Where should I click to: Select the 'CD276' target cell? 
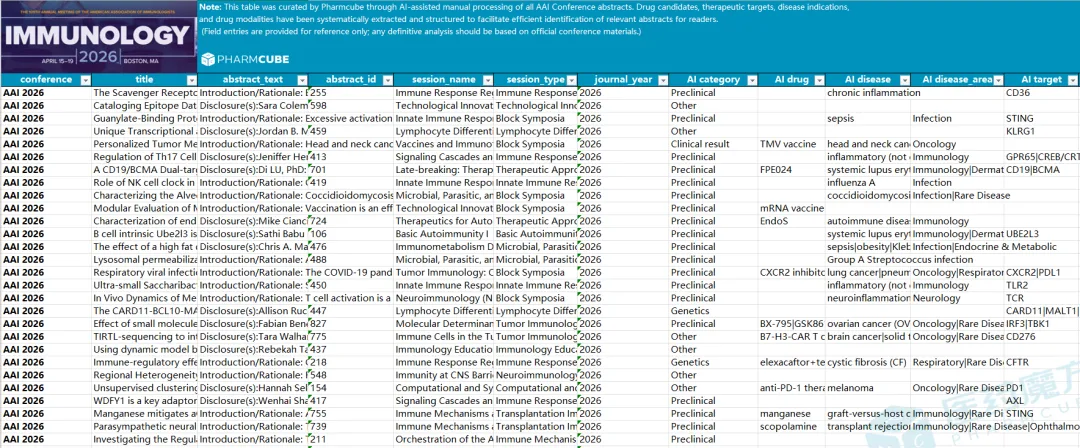coord(1042,336)
